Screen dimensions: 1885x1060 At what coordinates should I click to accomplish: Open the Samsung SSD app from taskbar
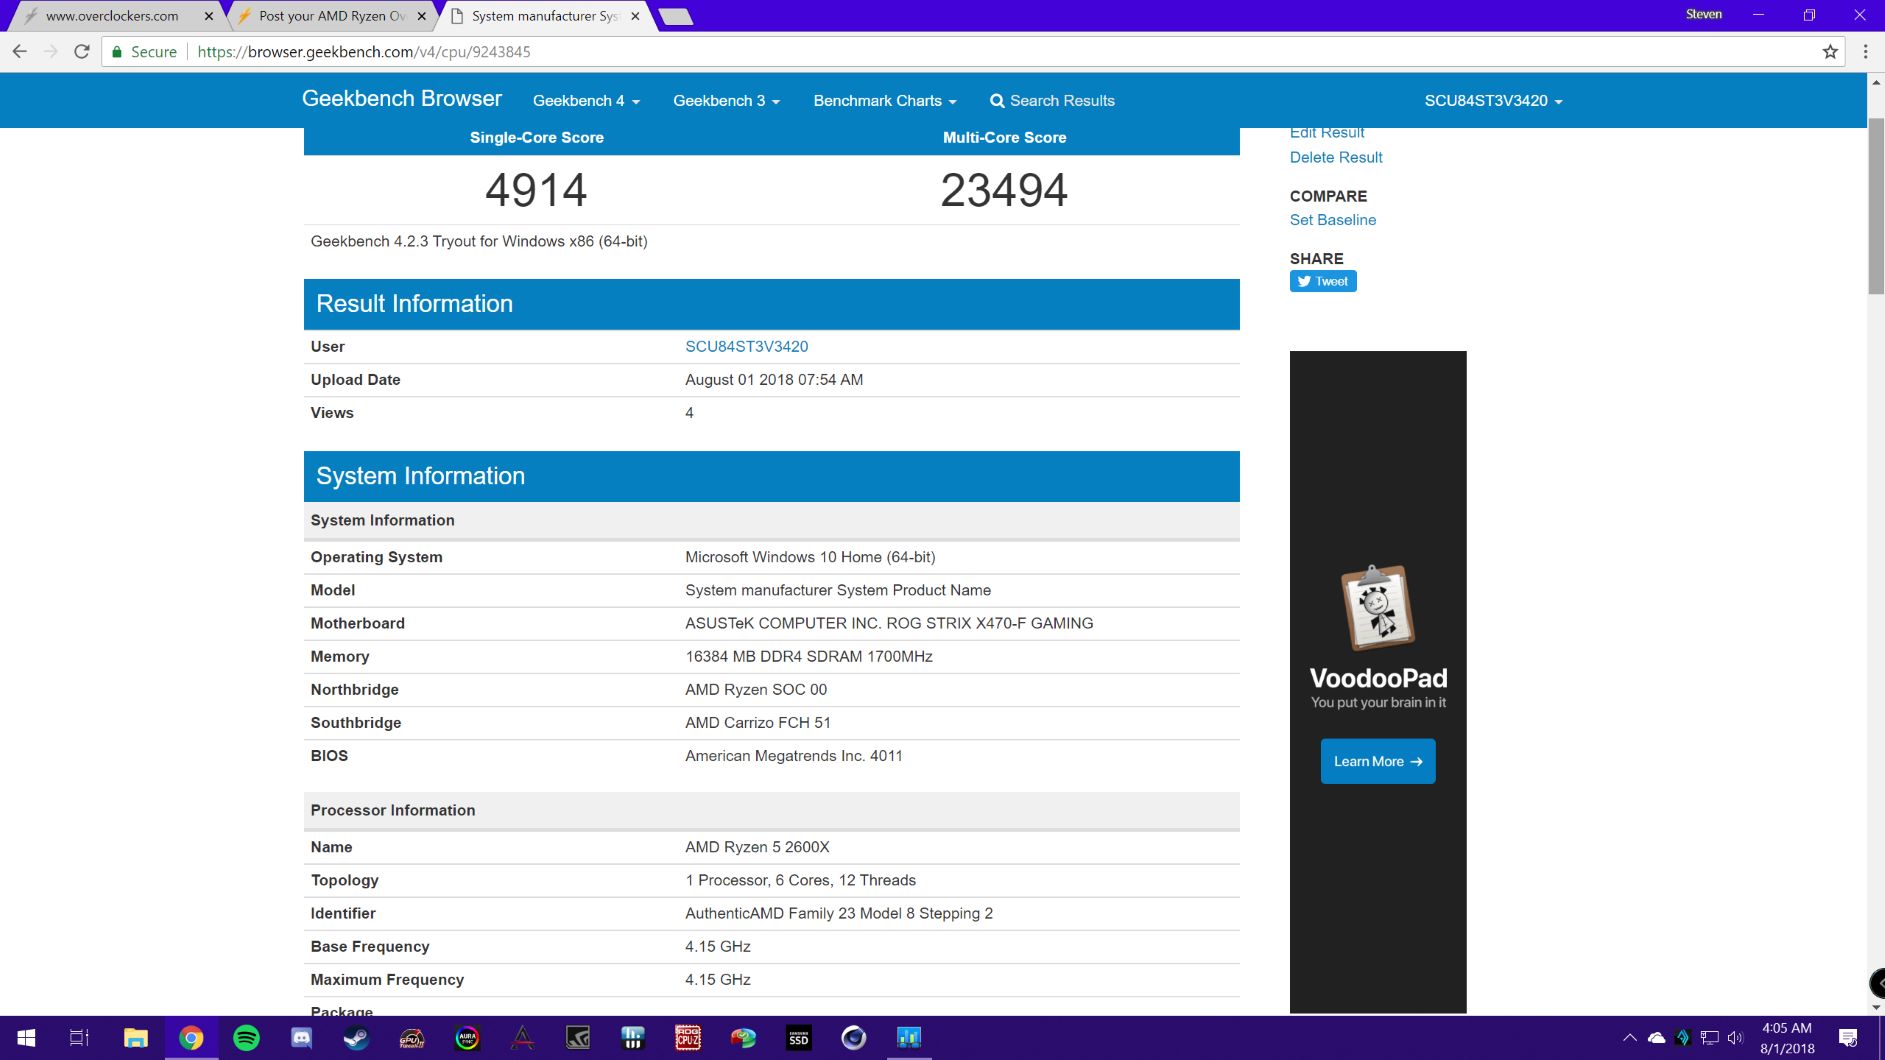coord(798,1038)
